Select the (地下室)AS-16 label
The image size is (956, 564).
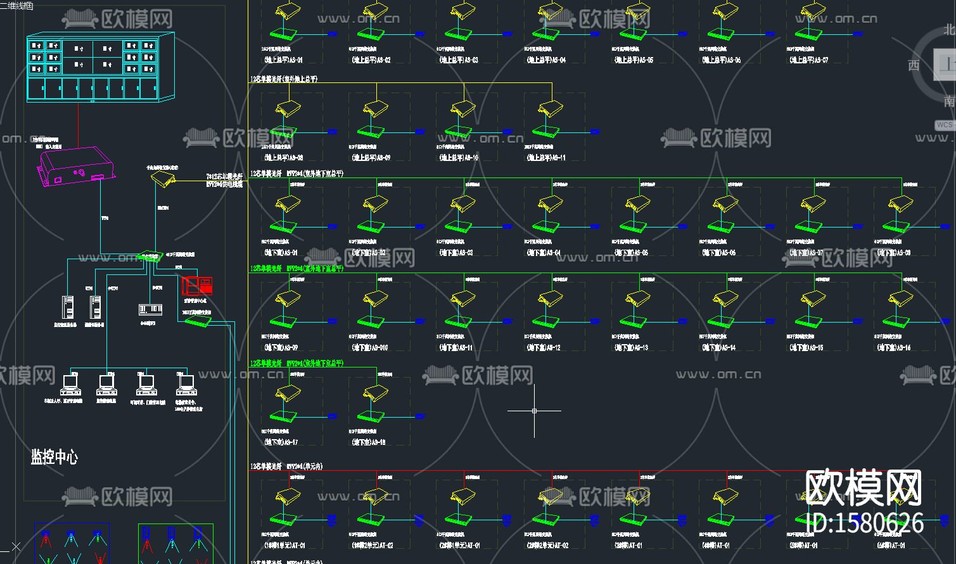(893, 348)
